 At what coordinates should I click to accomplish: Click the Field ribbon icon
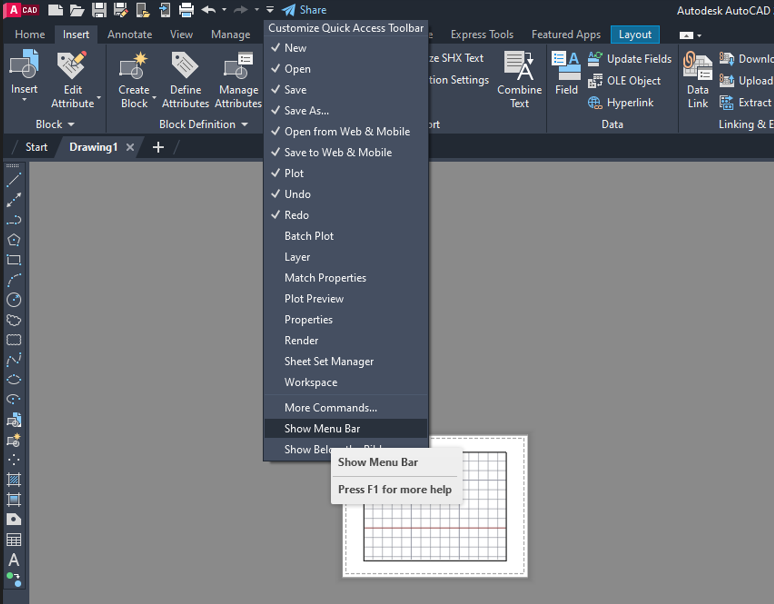coord(566,65)
